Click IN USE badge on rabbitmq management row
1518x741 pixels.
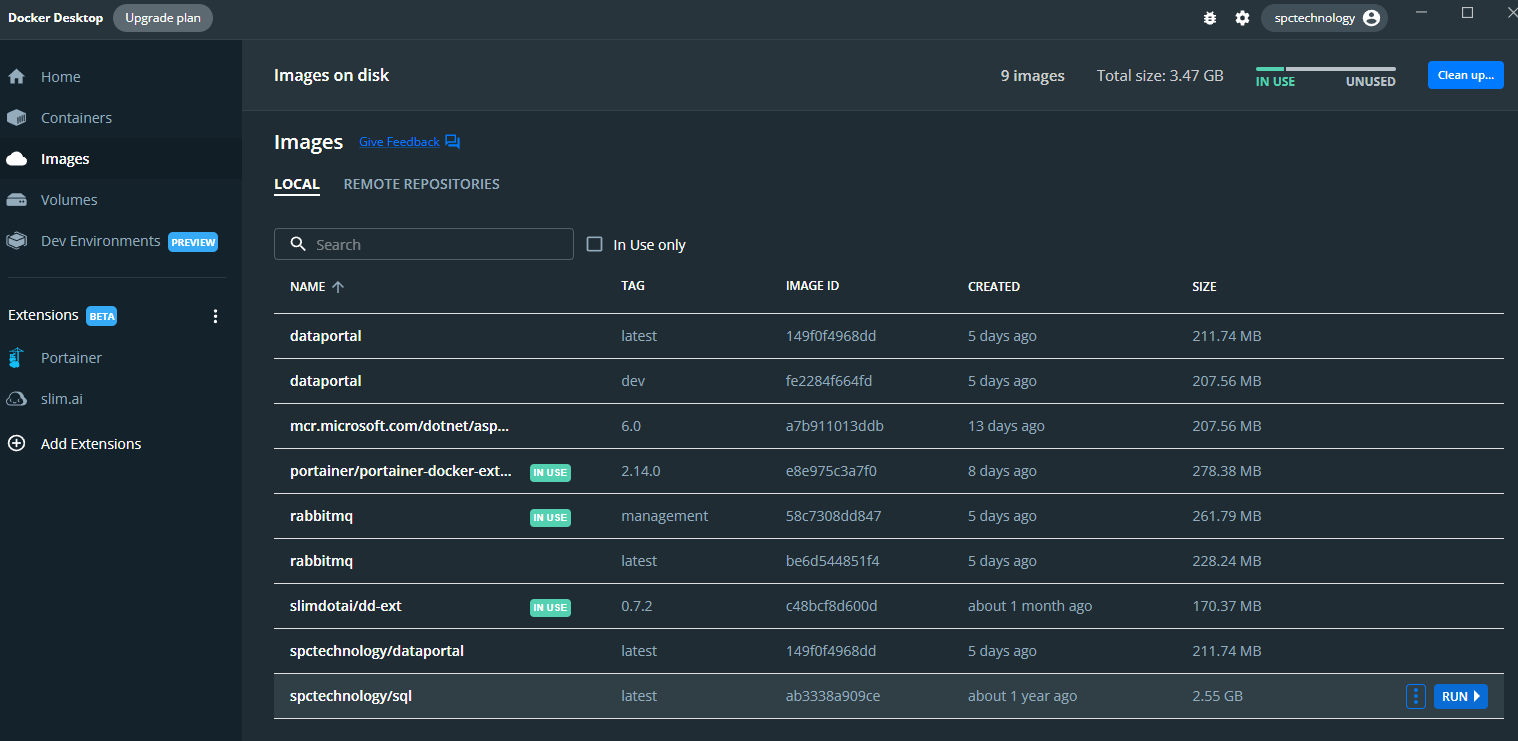tap(550, 517)
